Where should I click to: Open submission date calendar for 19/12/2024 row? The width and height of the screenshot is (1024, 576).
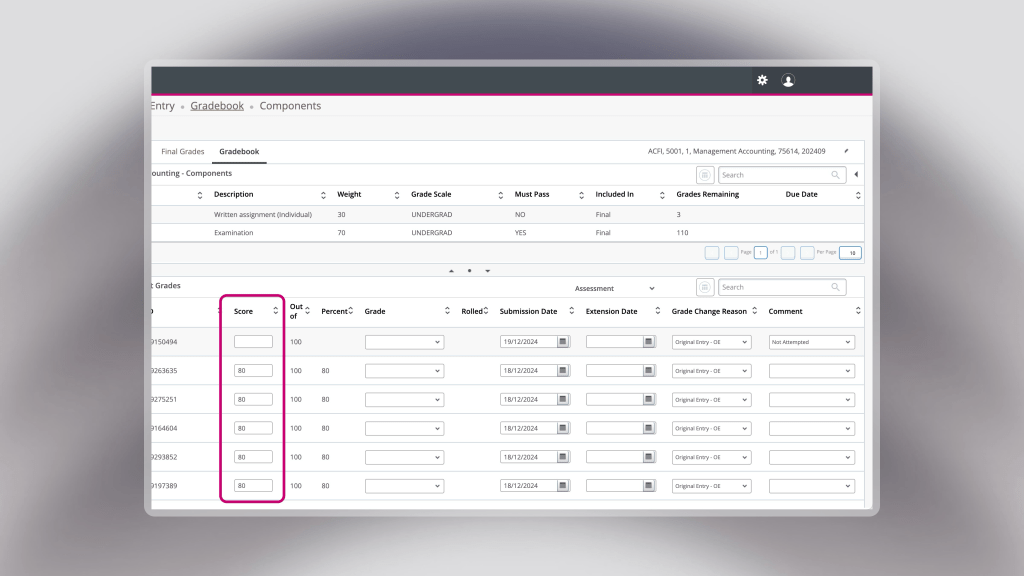(563, 342)
